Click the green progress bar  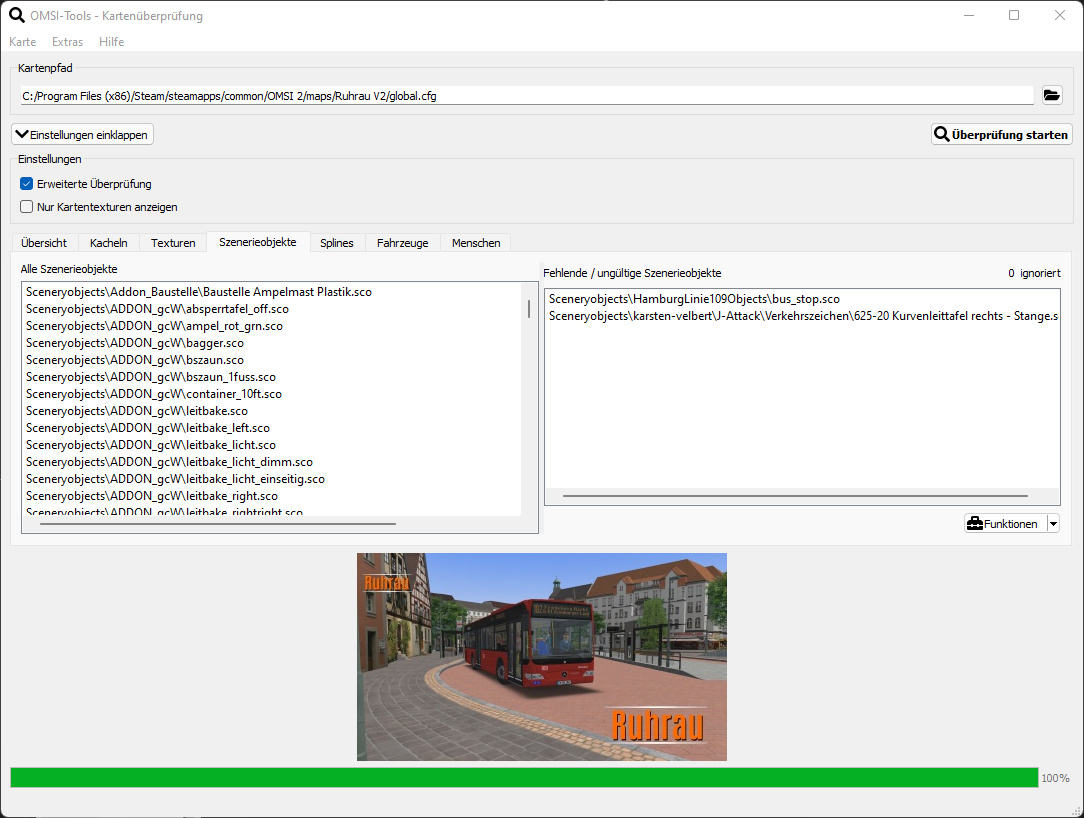524,778
